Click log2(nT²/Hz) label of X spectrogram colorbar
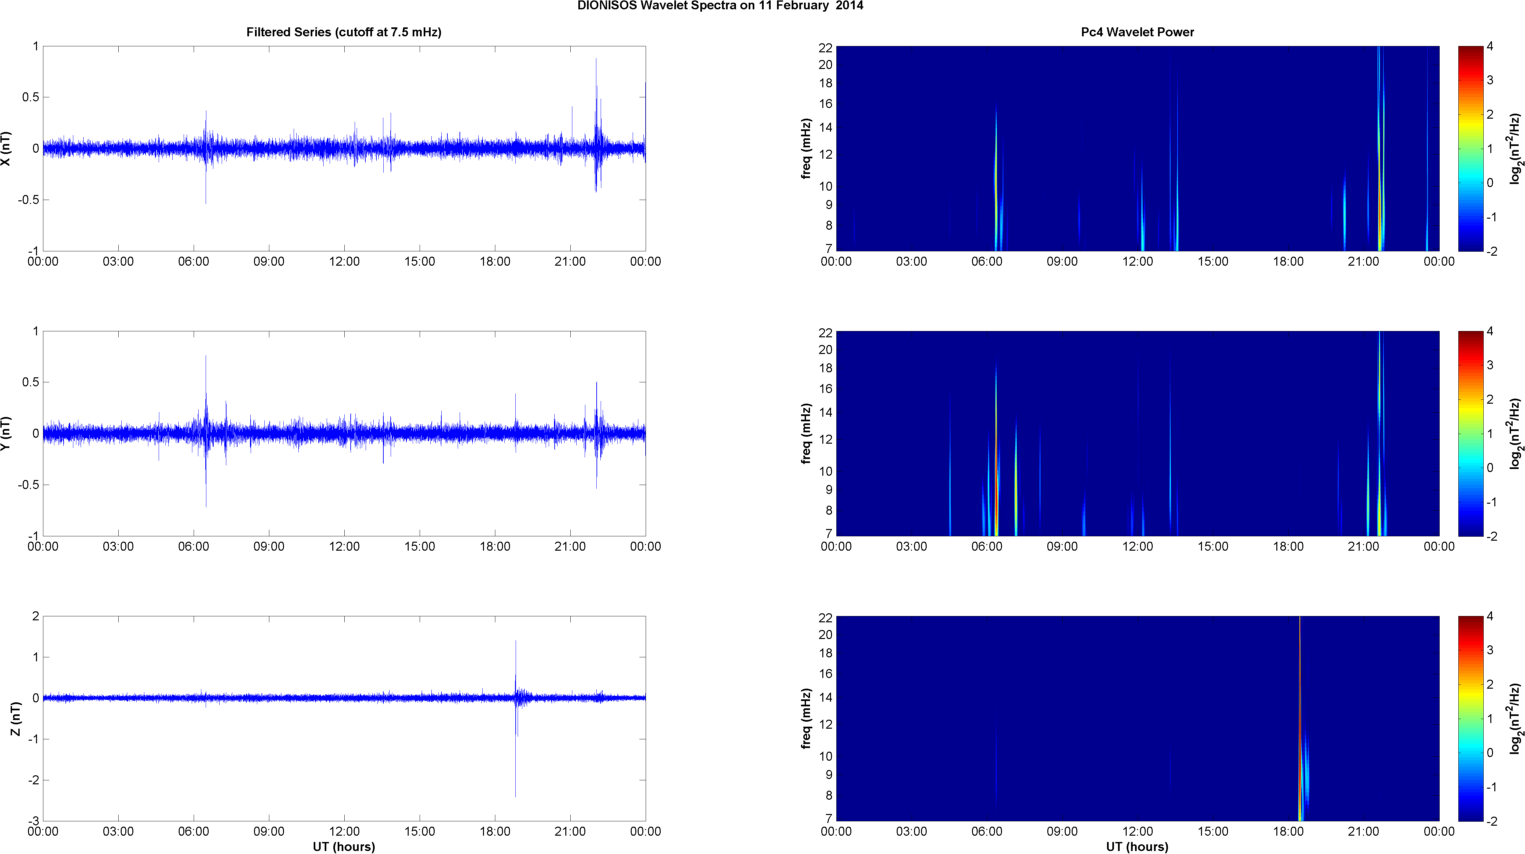 (1516, 148)
